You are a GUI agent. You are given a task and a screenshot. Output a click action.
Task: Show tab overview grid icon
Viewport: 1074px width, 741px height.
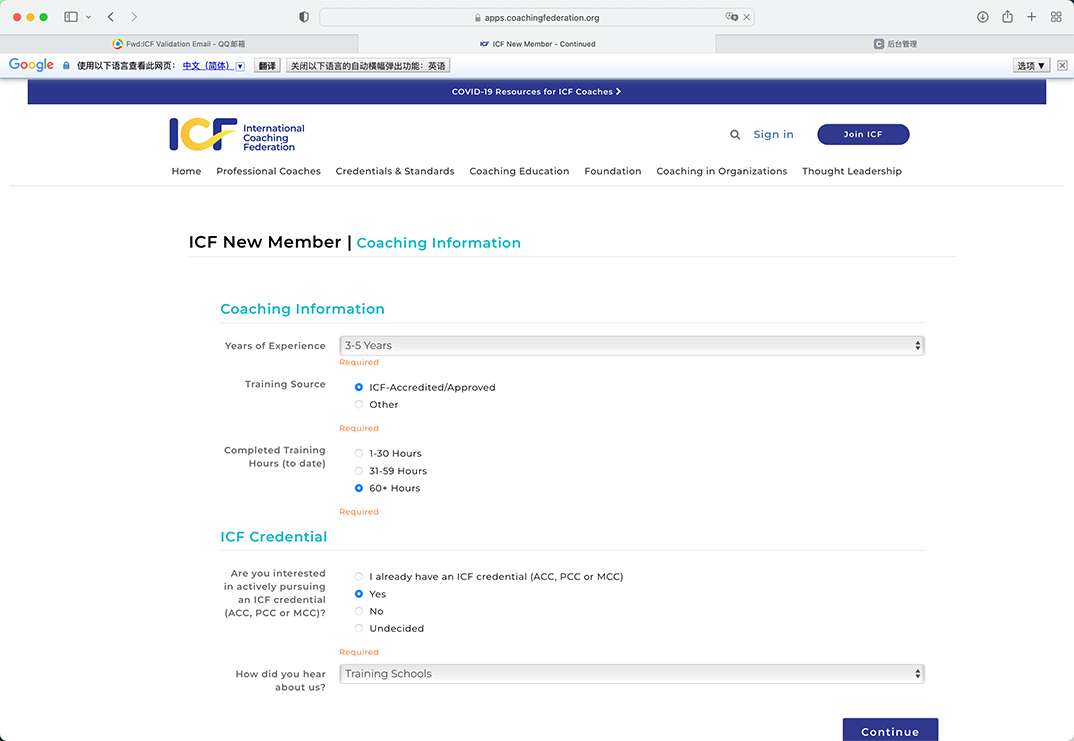click(1056, 17)
